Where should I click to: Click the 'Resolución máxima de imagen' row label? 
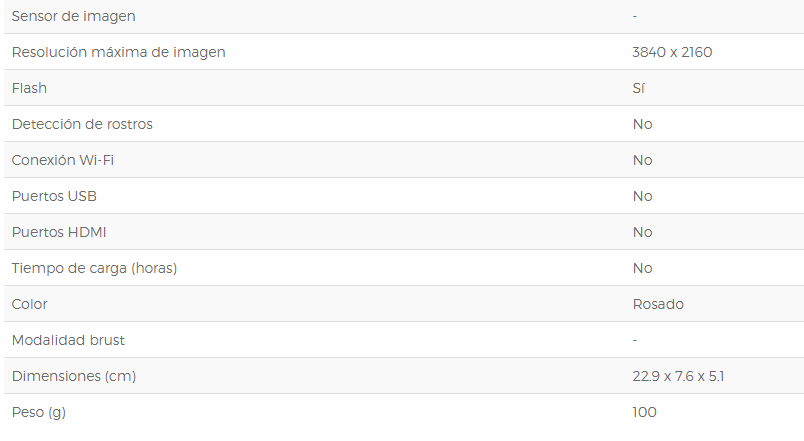pos(118,52)
